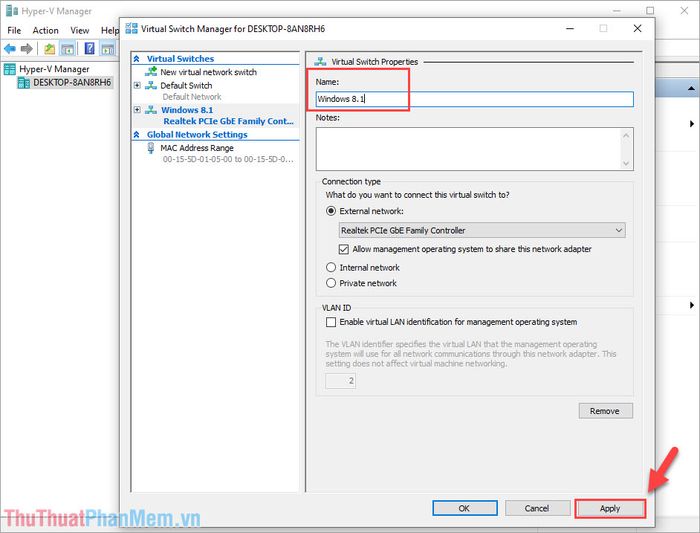Screen dimensions: 700x533
Task: Collapse the Virtual Switches section
Action: click(137, 59)
